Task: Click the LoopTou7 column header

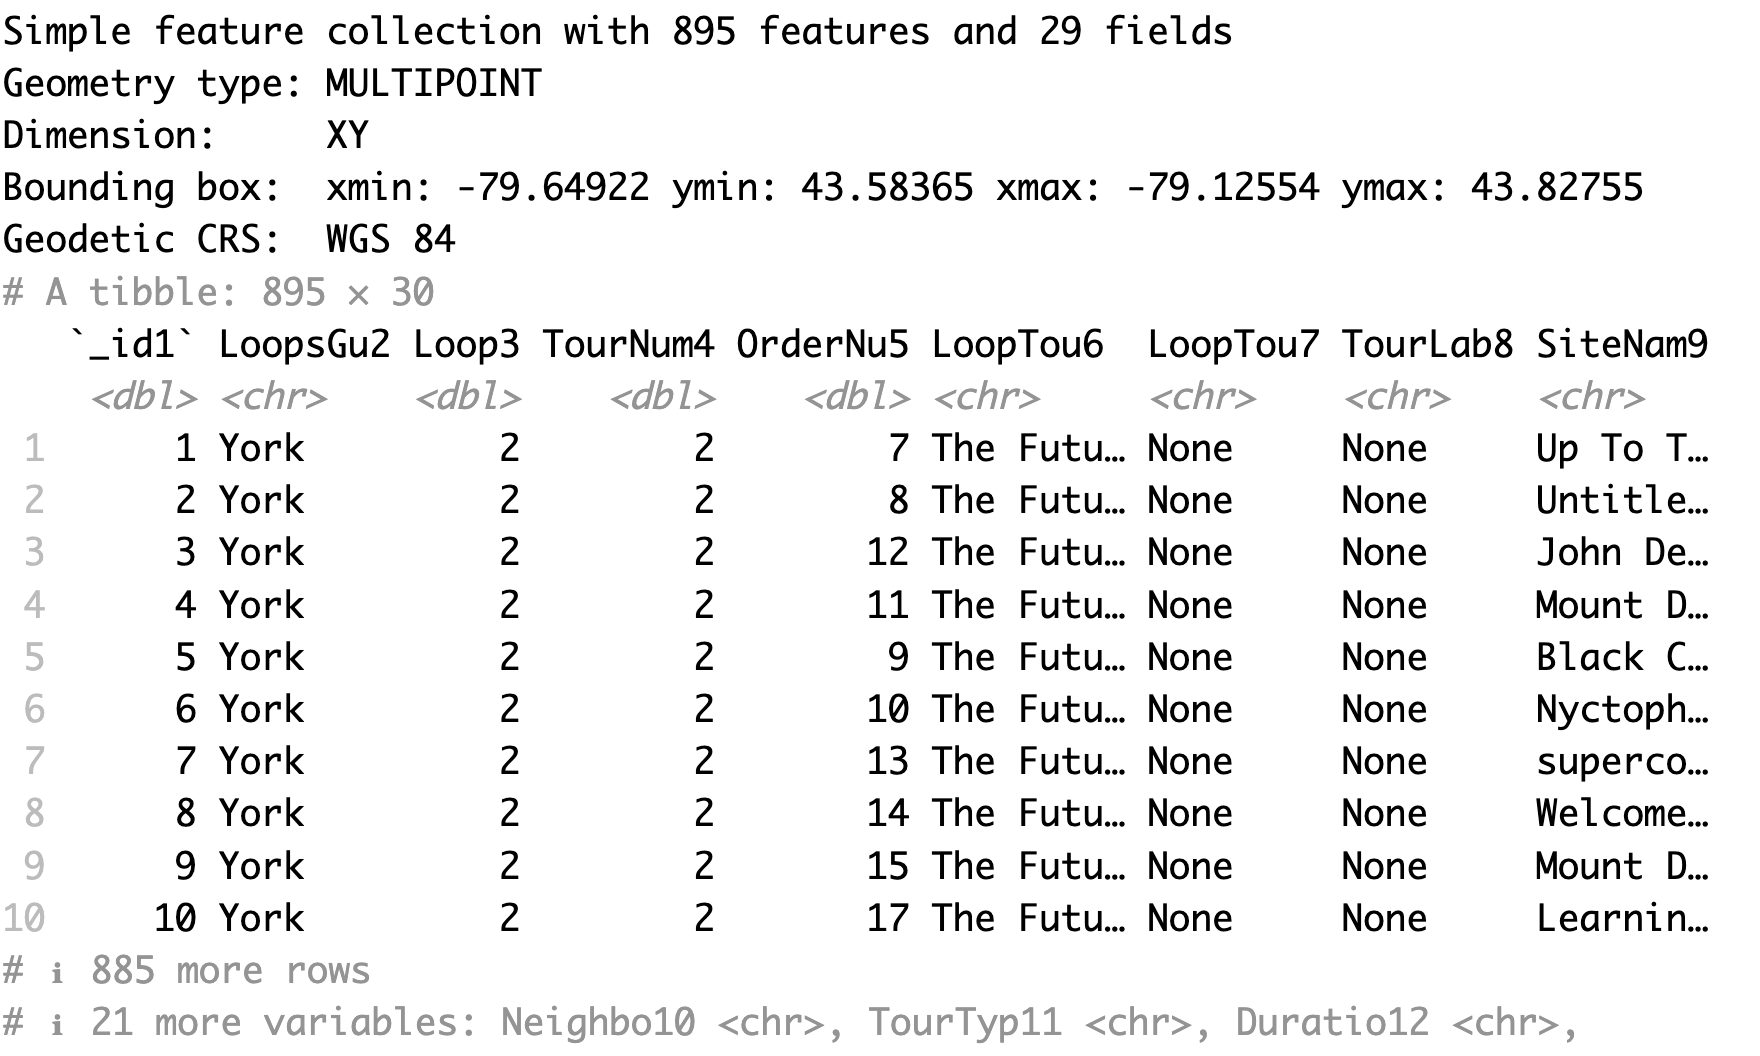Action: 1233,345
